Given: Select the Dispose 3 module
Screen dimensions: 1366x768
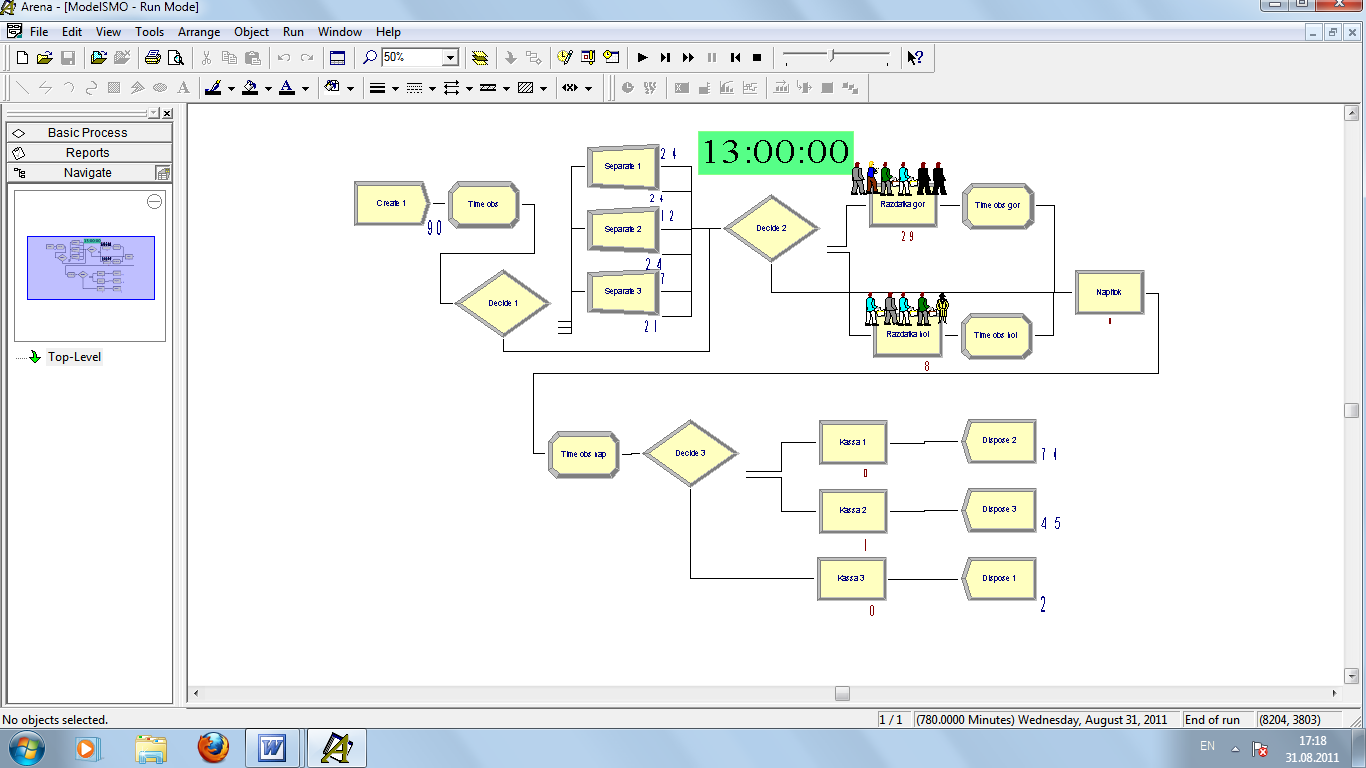Looking at the screenshot, I should coord(998,510).
